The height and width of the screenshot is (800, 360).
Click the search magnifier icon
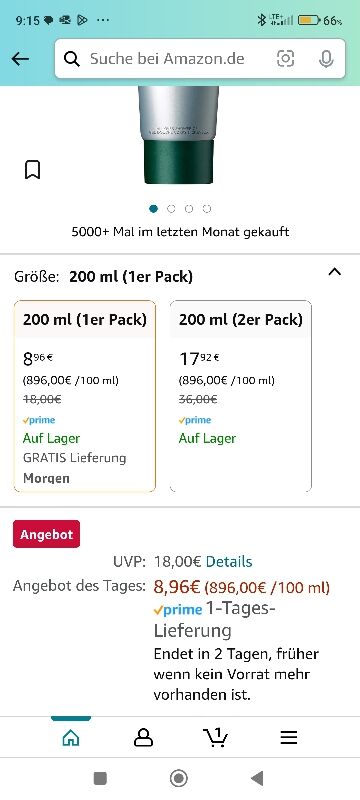(x=72, y=59)
